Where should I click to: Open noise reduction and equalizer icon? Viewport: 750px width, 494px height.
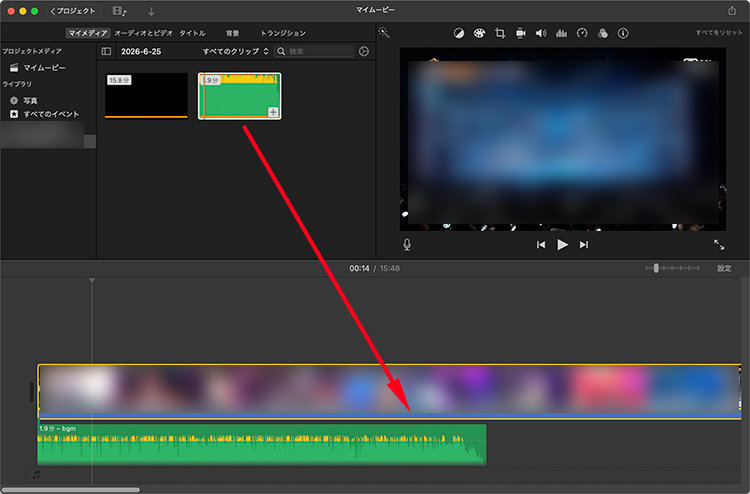point(561,33)
